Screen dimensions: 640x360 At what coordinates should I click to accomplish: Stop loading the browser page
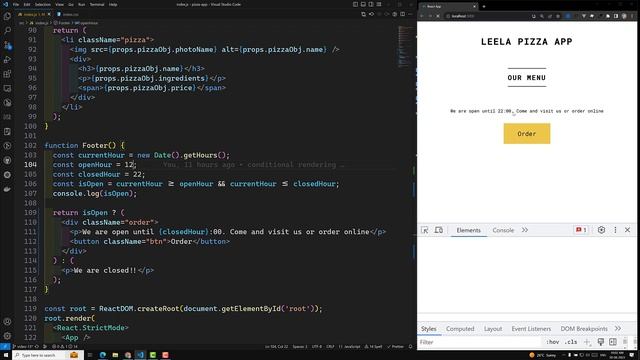pyautogui.click(x=438, y=16)
